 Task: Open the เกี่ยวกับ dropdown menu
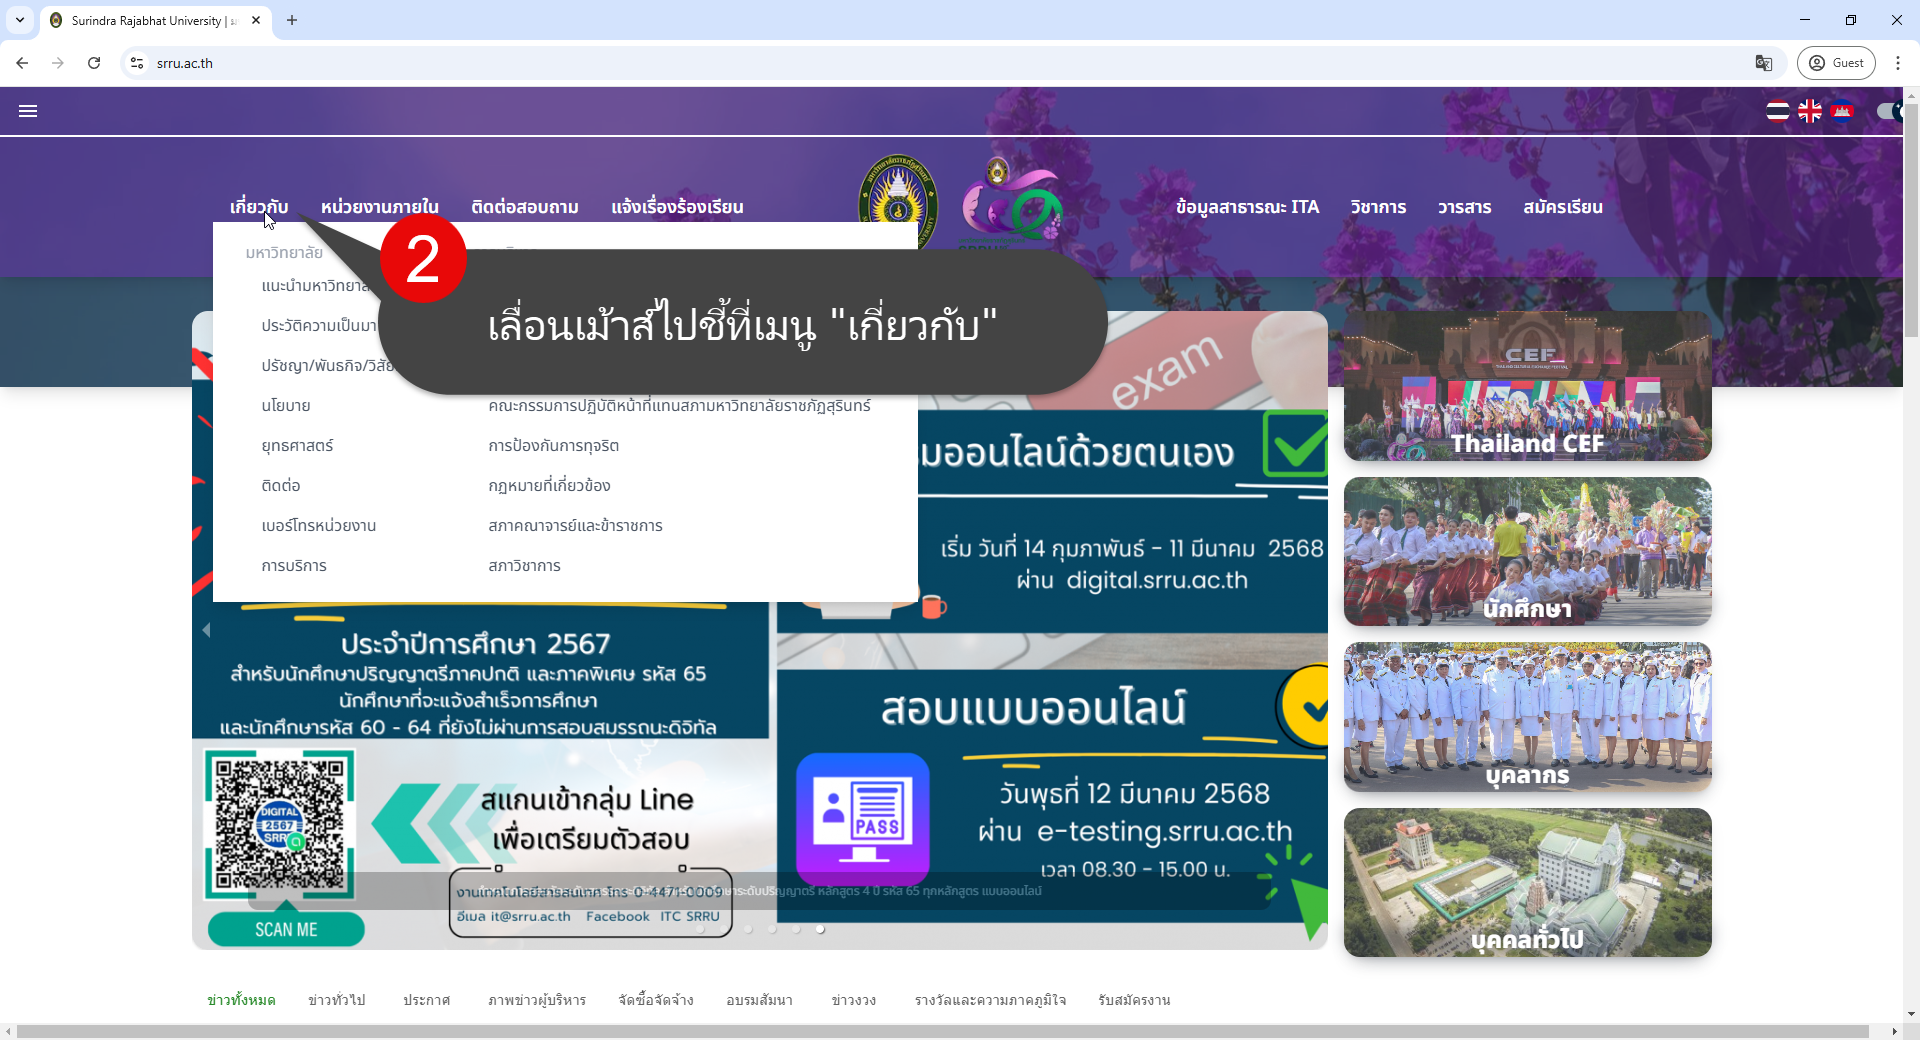click(259, 207)
